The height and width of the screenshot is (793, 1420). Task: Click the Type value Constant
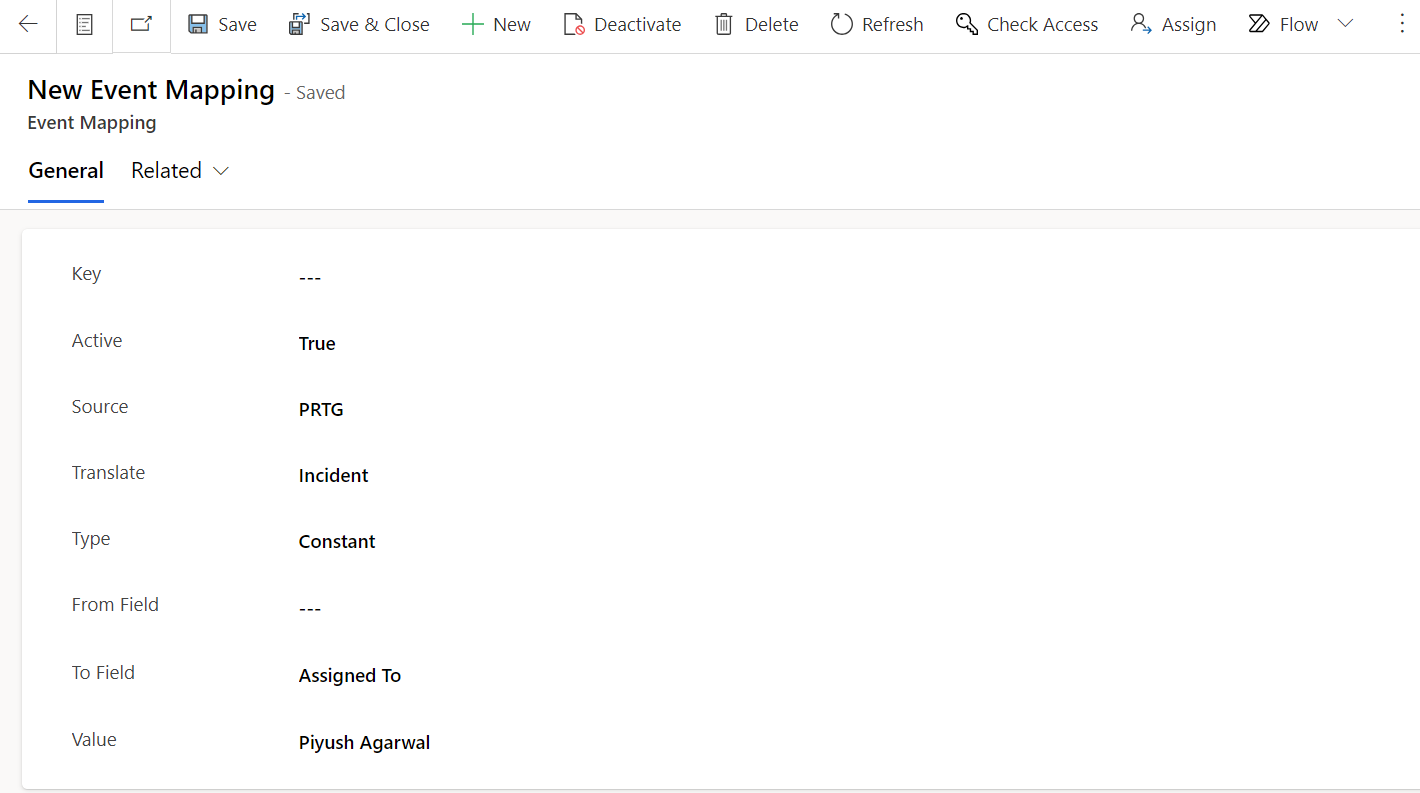[x=337, y=541]
